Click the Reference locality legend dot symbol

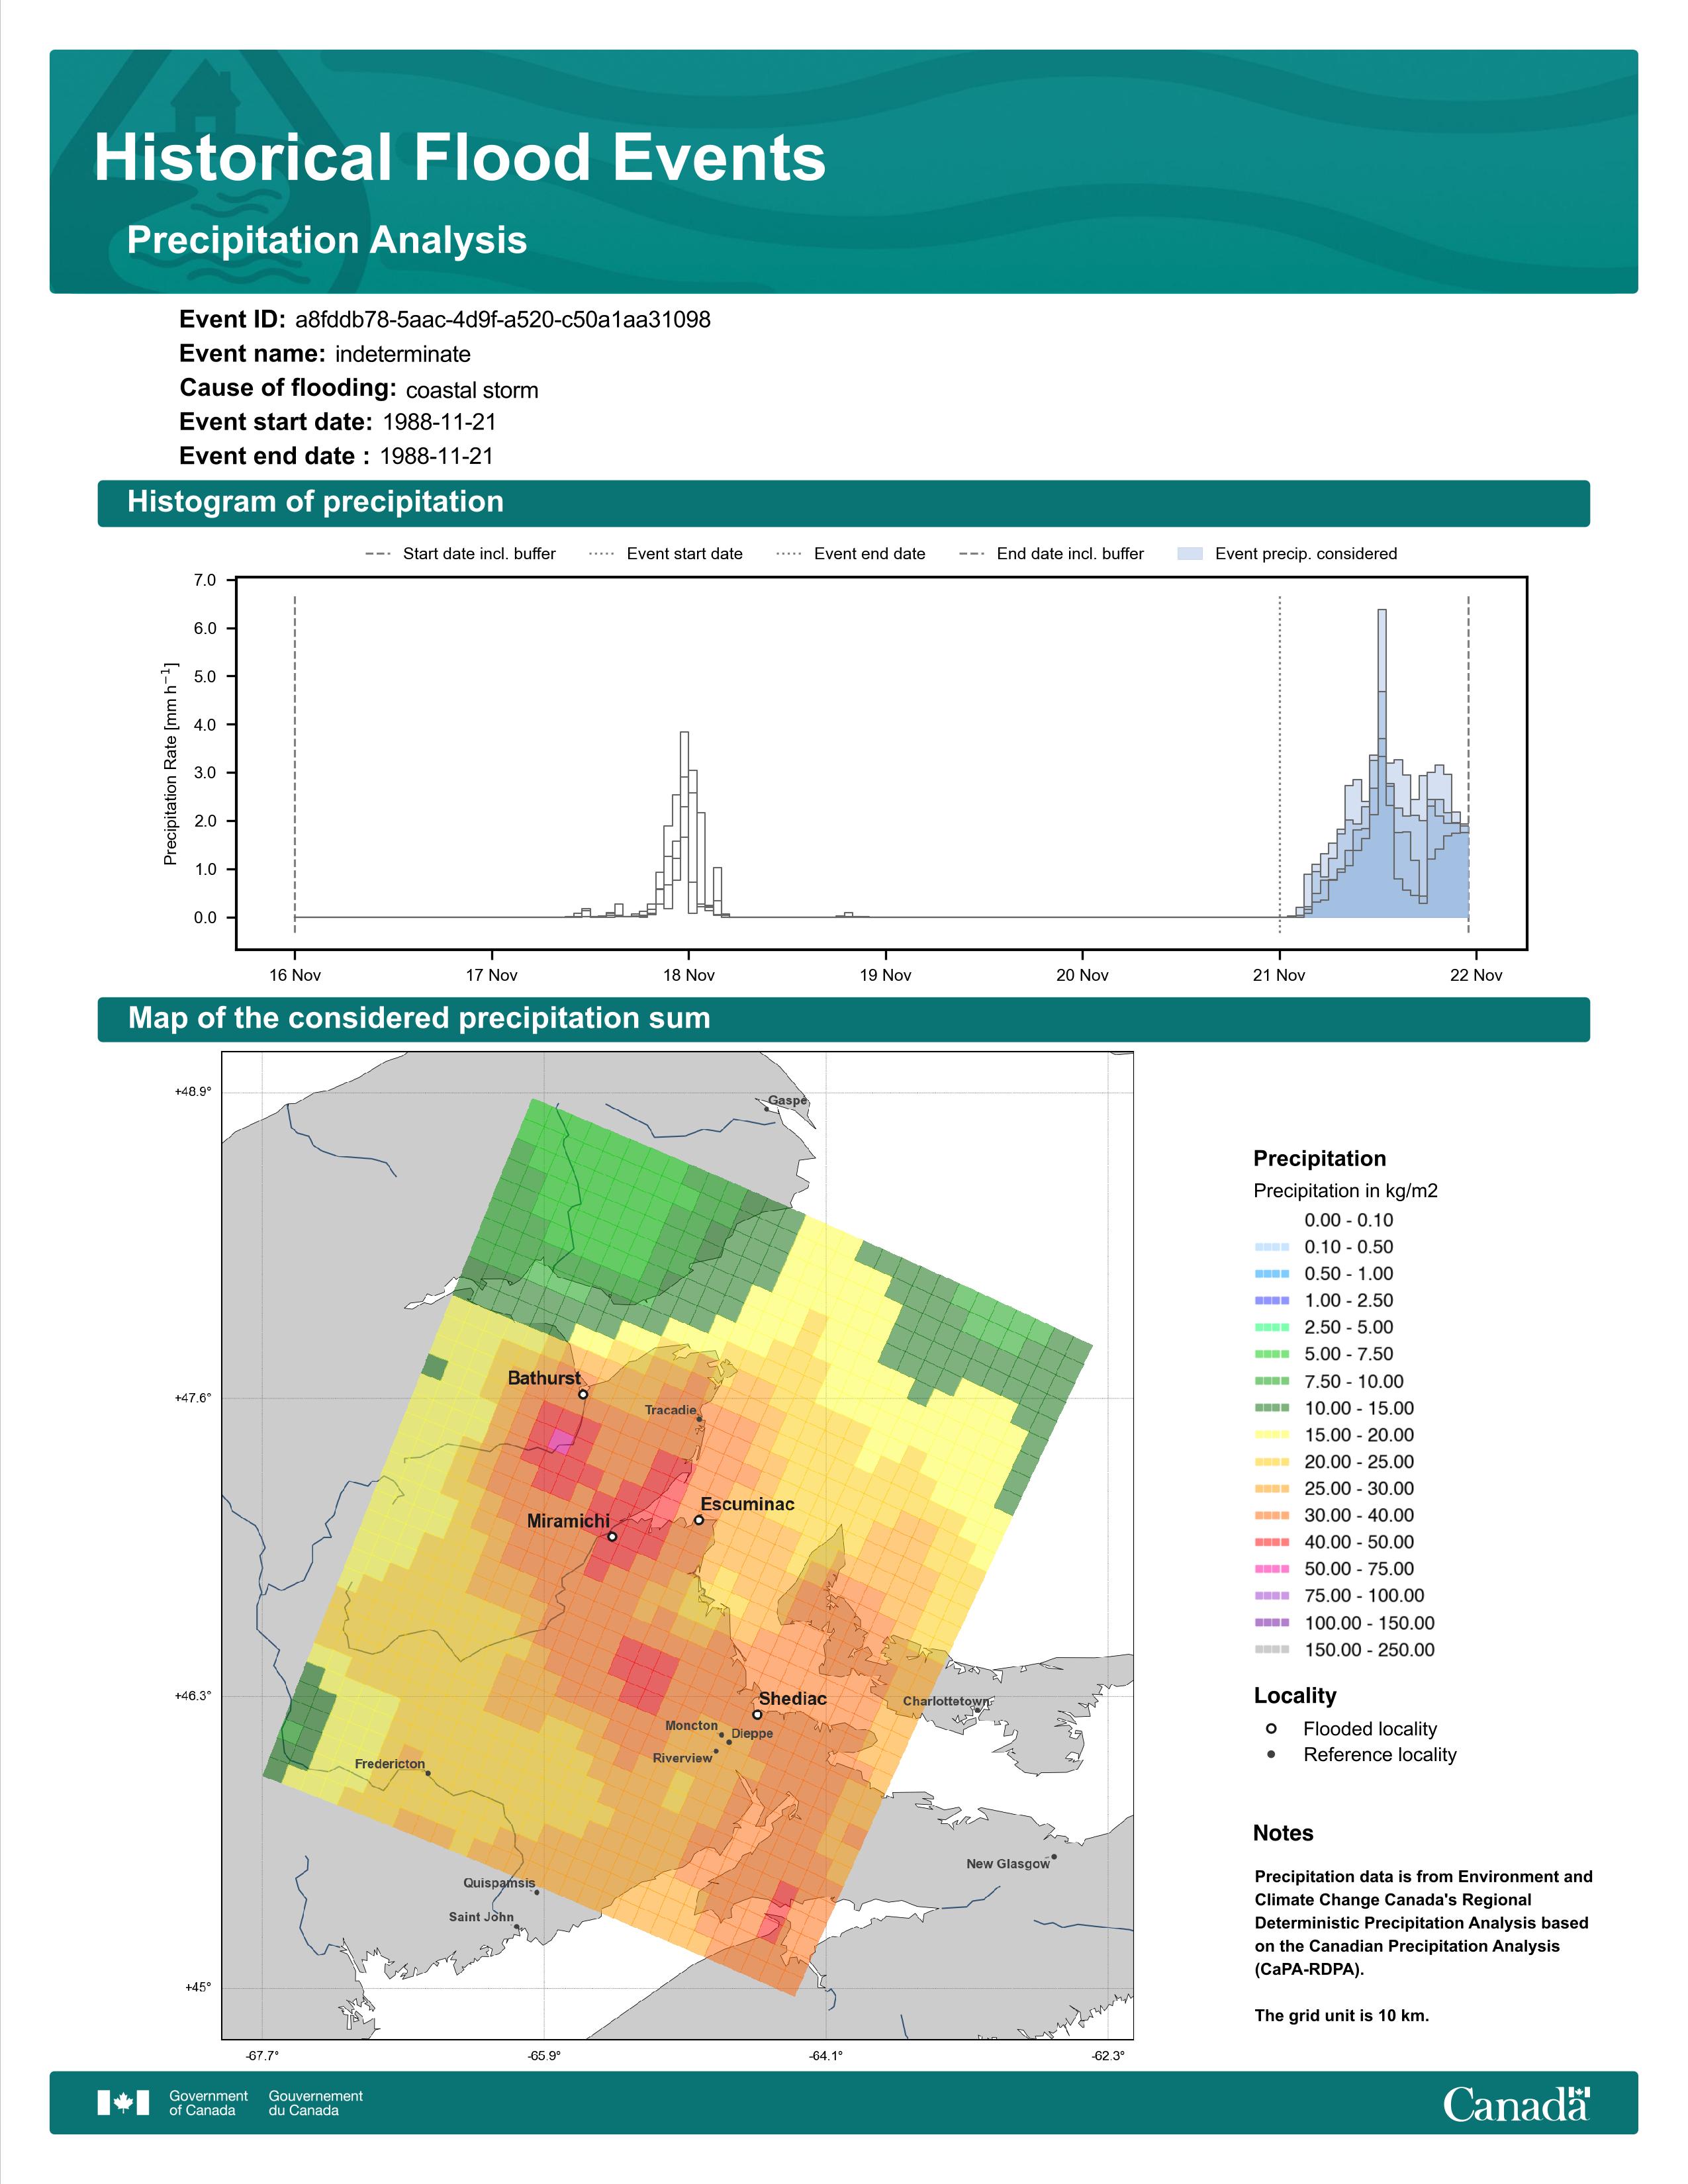tap(1271, 1754)
